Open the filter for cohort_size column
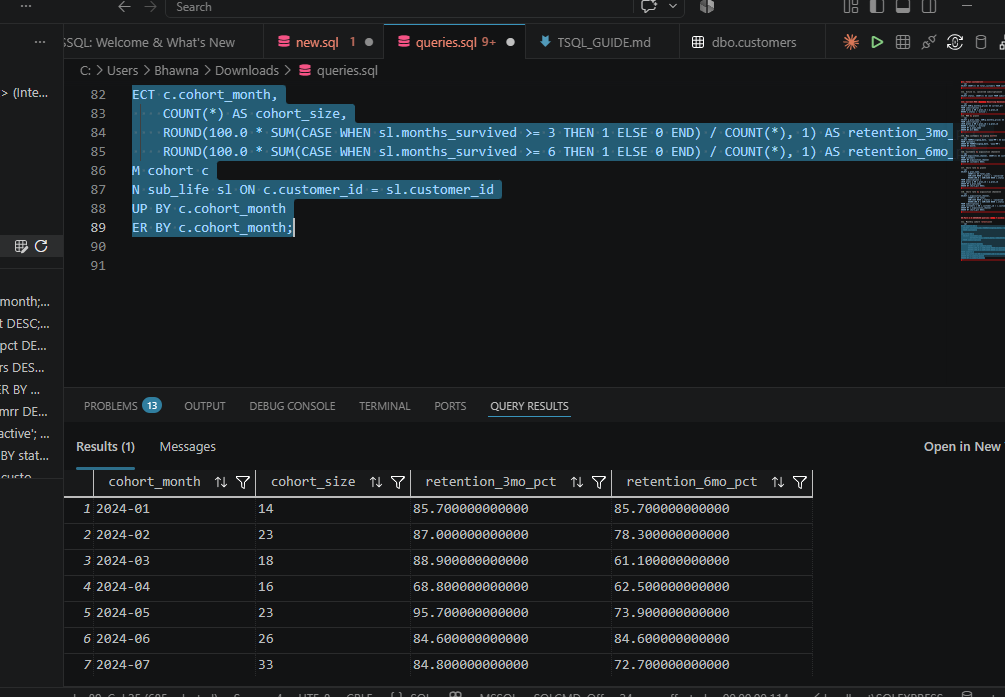1005x697 pixels. click(x=398, y=482)
